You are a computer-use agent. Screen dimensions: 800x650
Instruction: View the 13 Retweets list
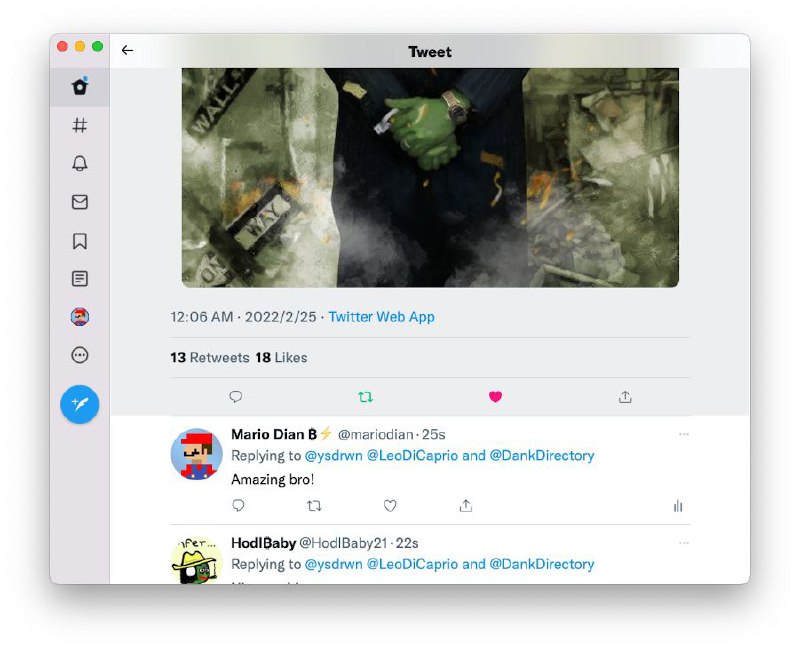click(210, 358)
